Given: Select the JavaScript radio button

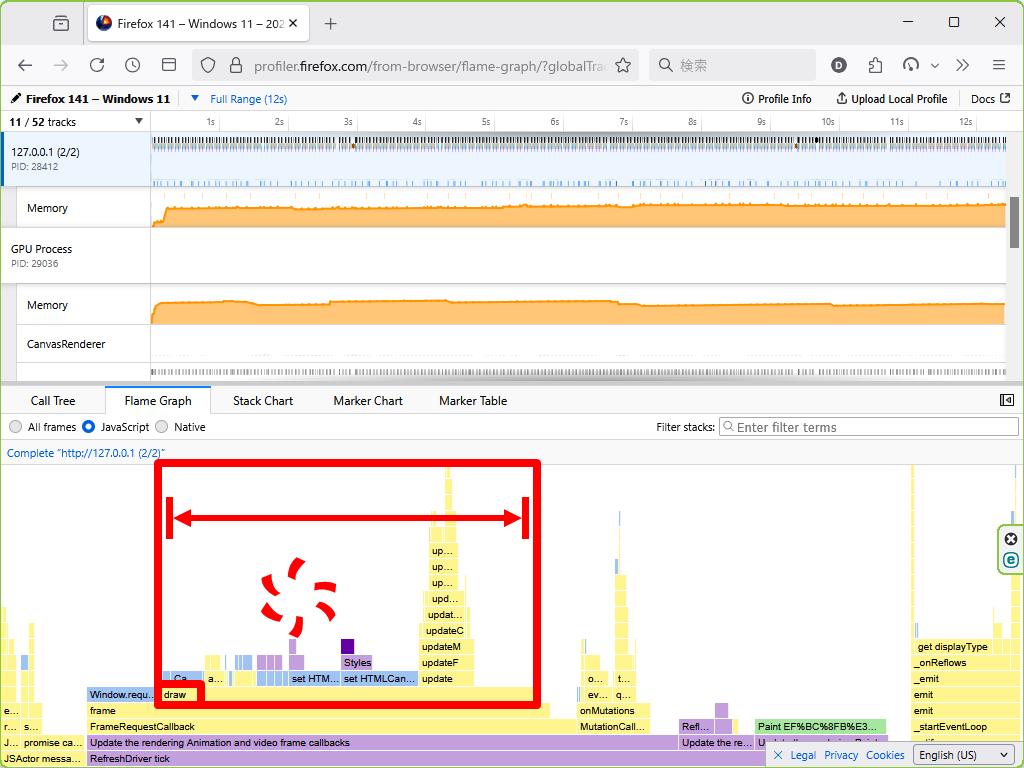Looking at the screenshot, I should click(x=89, y=427).
